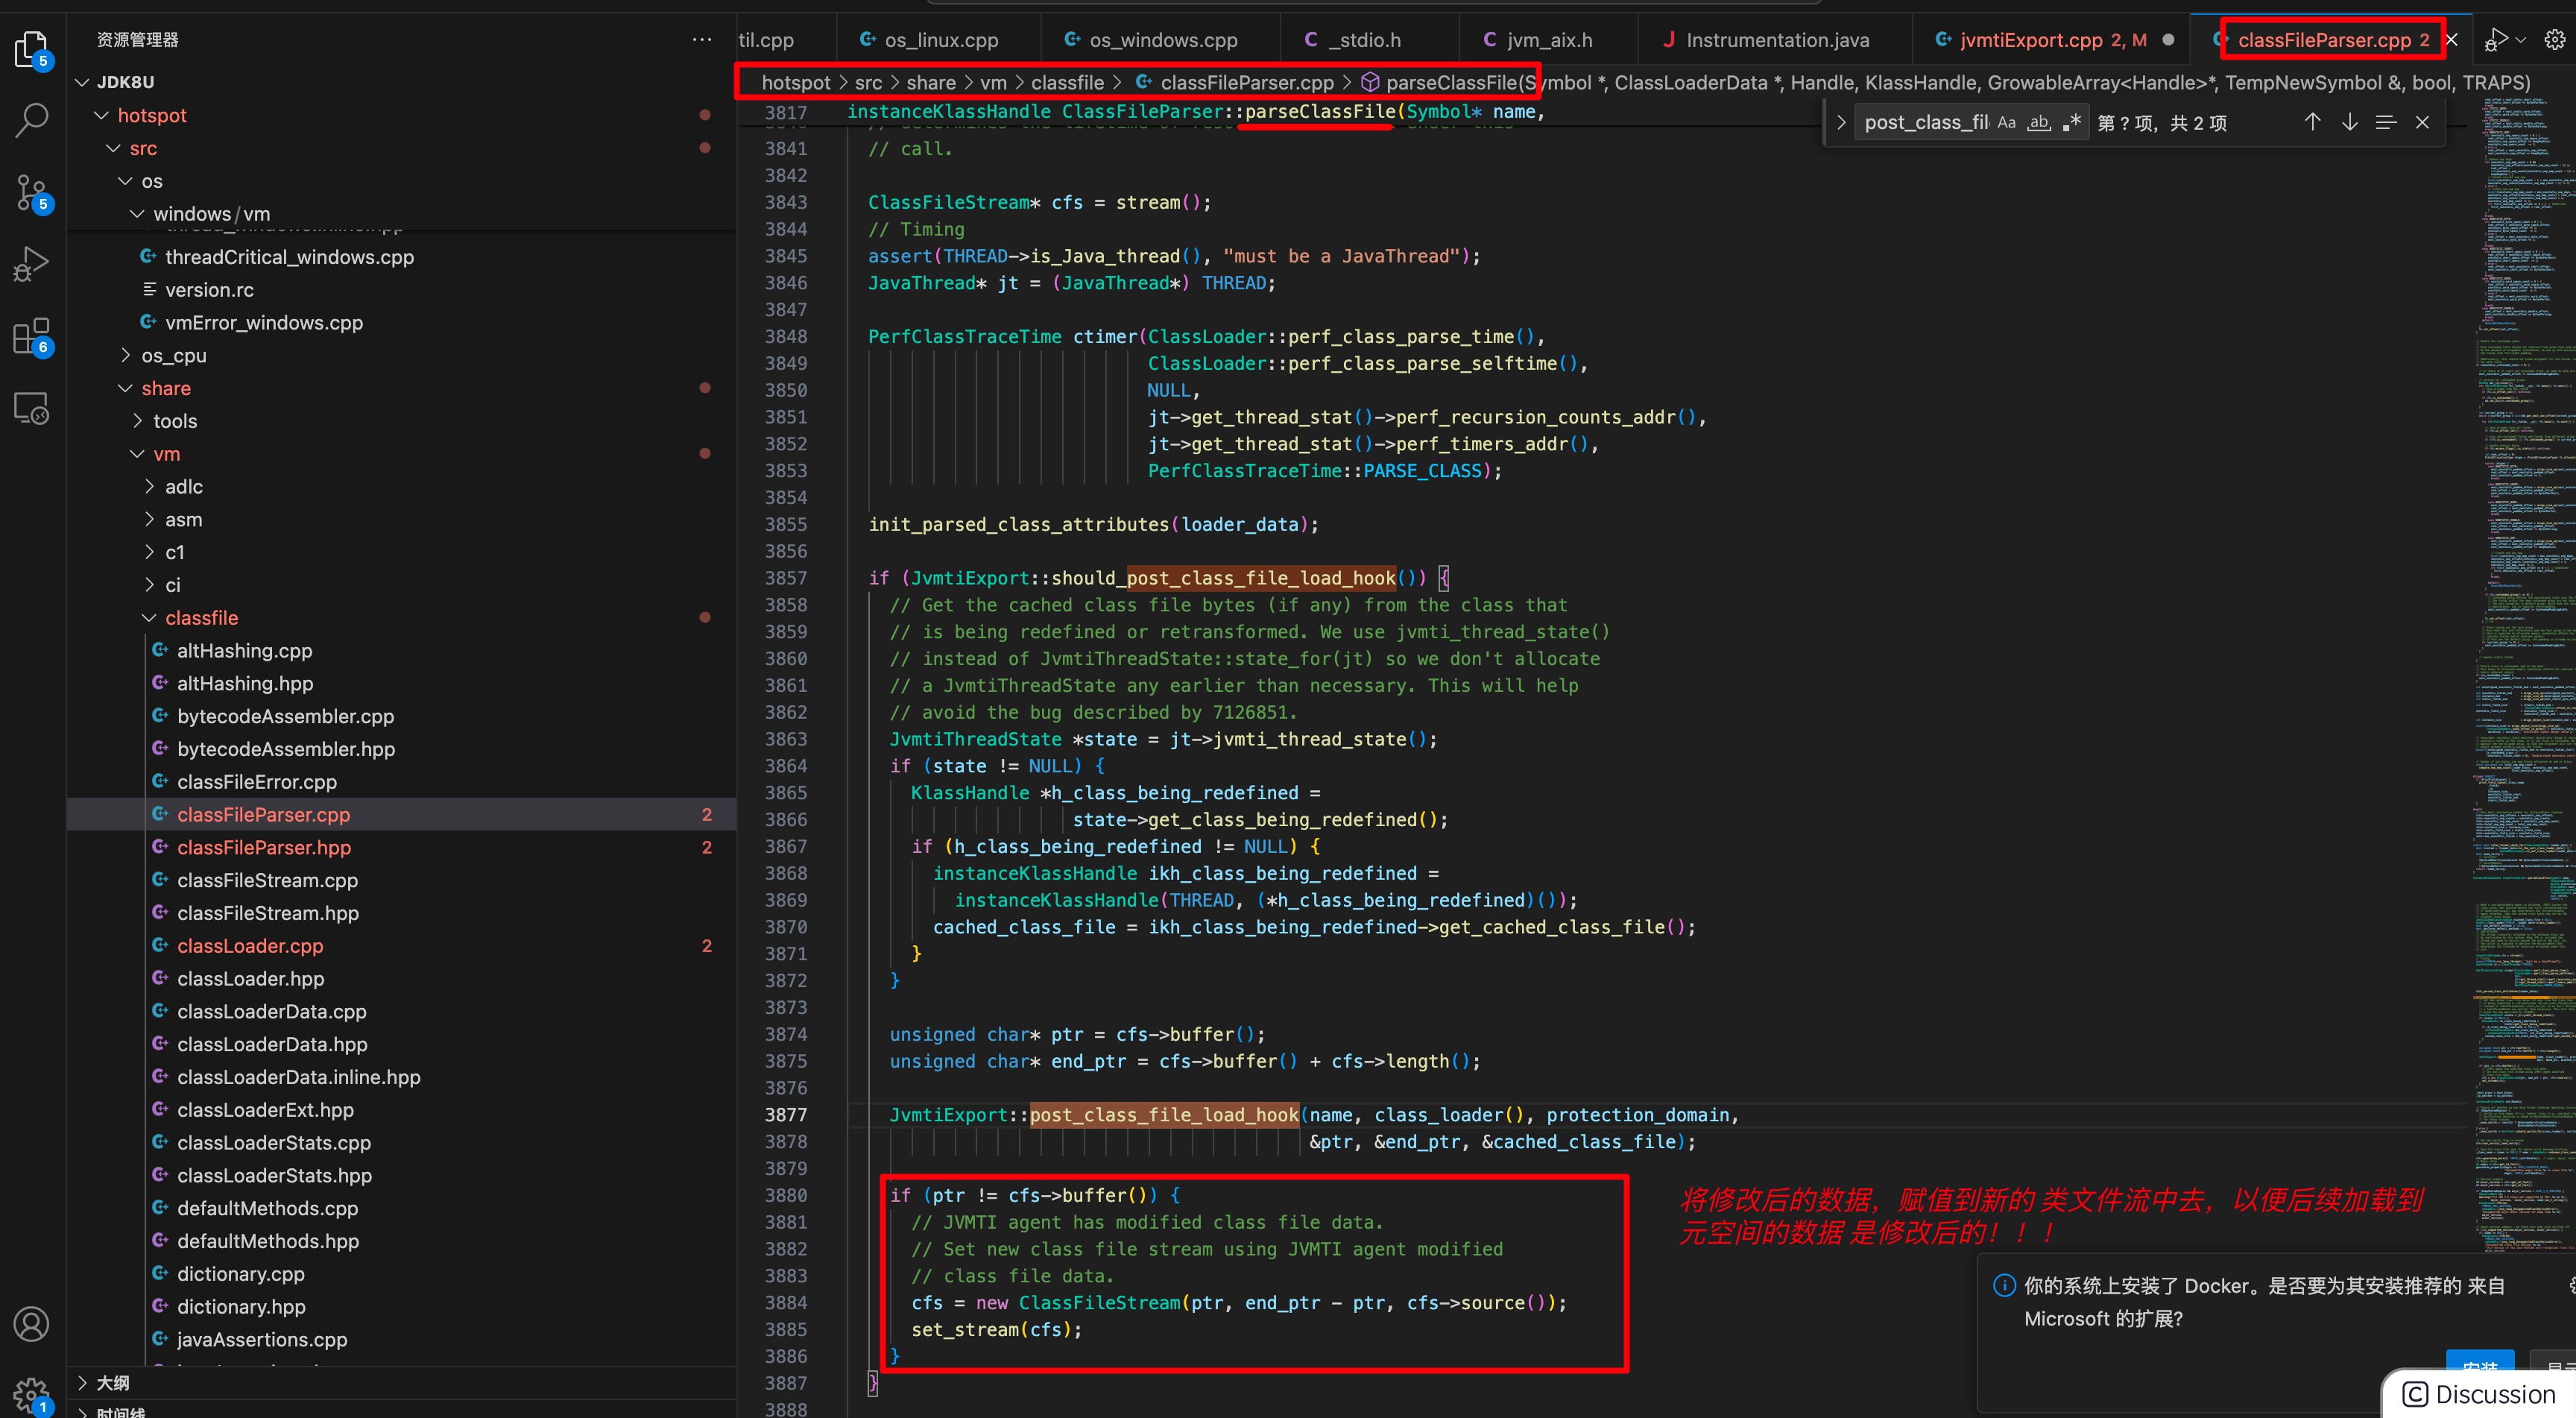Open the Remote Explorer view
Image resolution: width=2576 pixels, height=1418 pixels.
click(31, 408)
